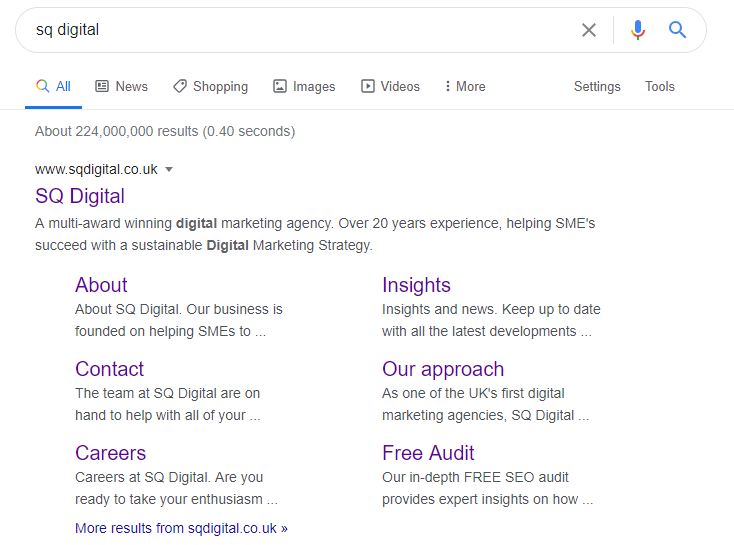
Task: Click the www.sqdigital.co.uk URL text
Action: pyautogui.click(x=96, y=169)
